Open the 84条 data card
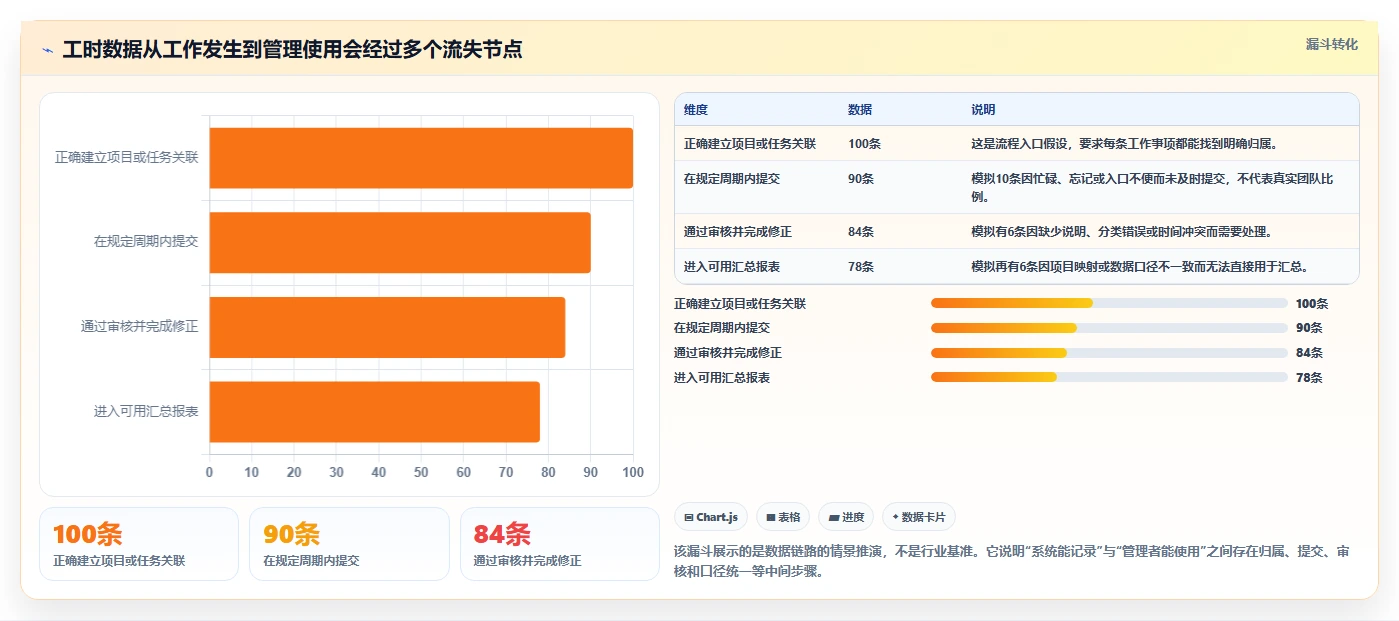The height and width of the screenshot is (621, 1399). (560, 544)
